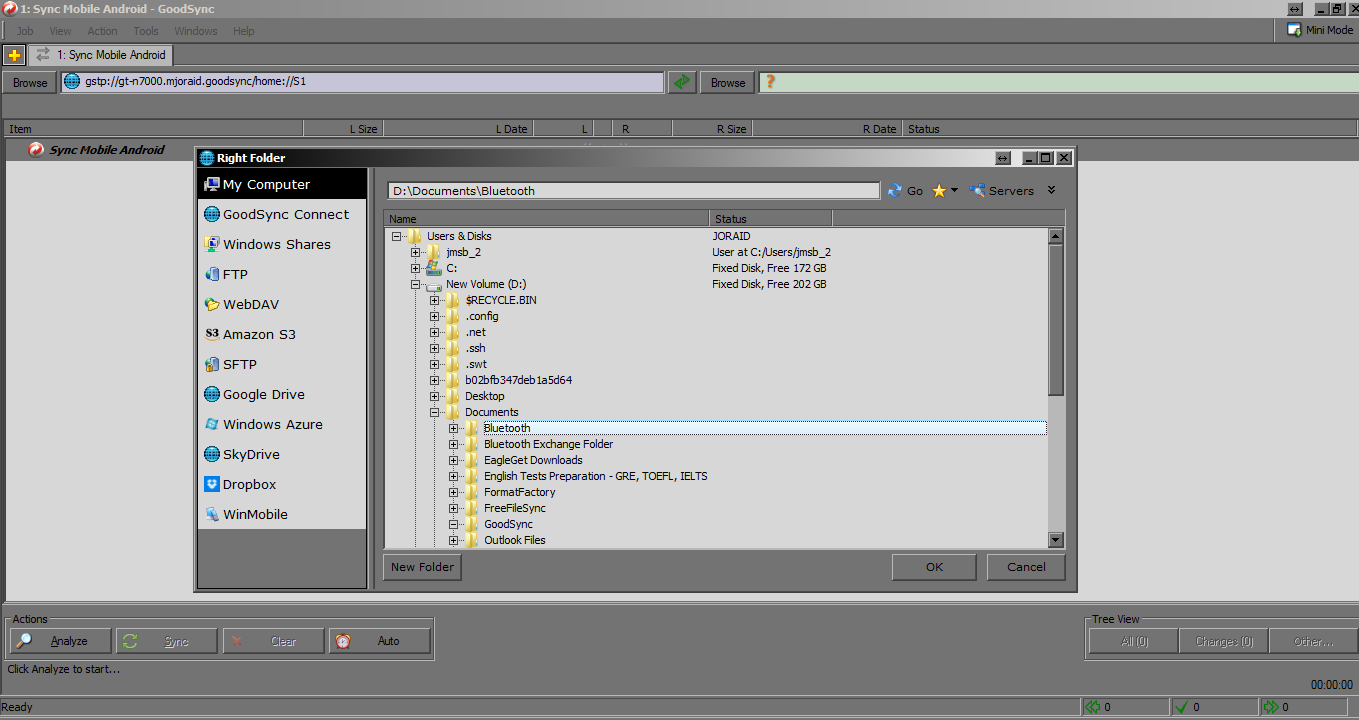Select the FormatFactory folder

pyautogui.click(x=519, y=492)
